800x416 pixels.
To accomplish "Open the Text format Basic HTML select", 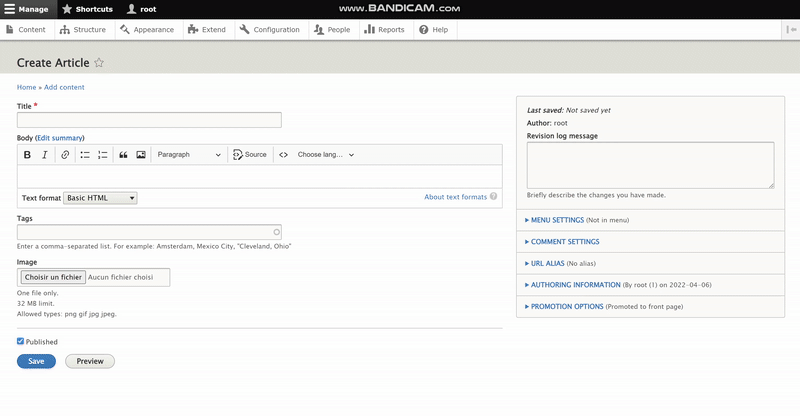I will (100, 198).
